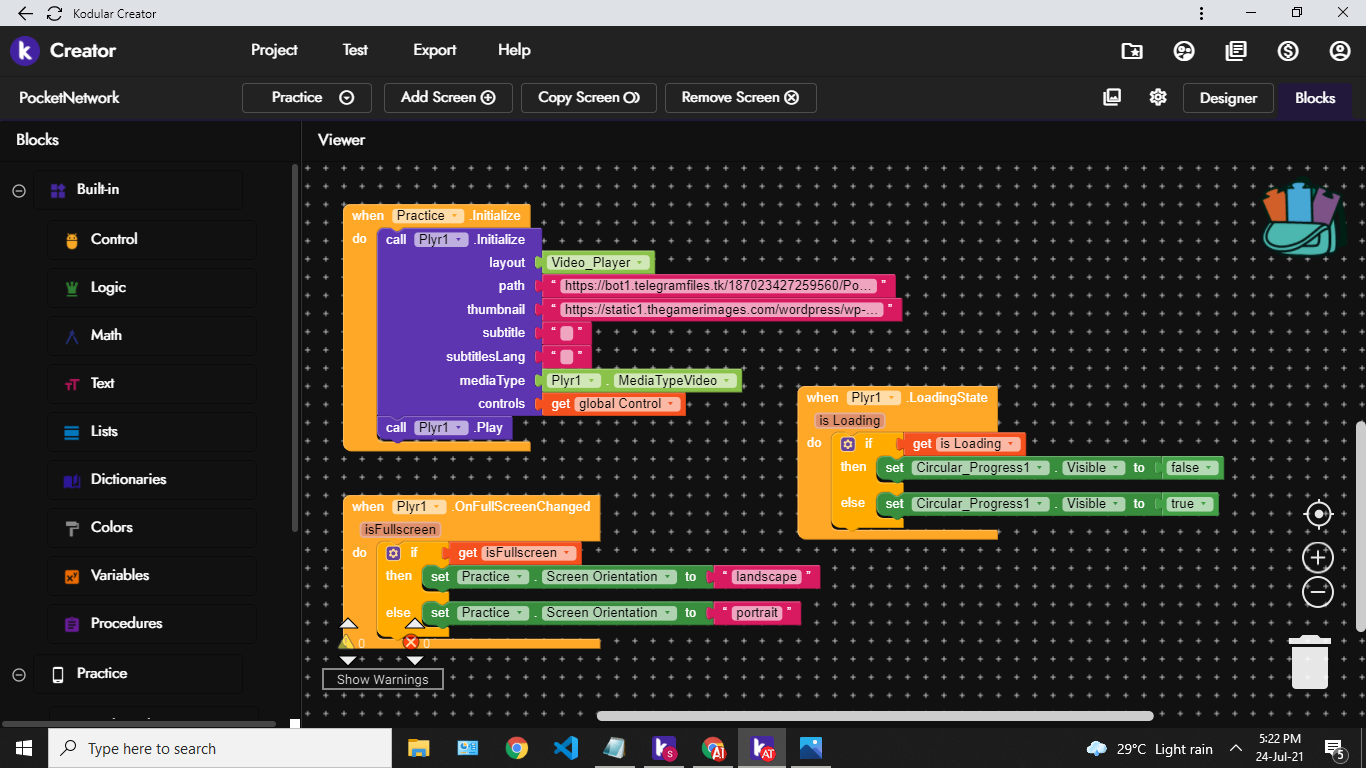Open the mutator gear on isFullscreen if block
The image size is (1366, 768).
393,553
